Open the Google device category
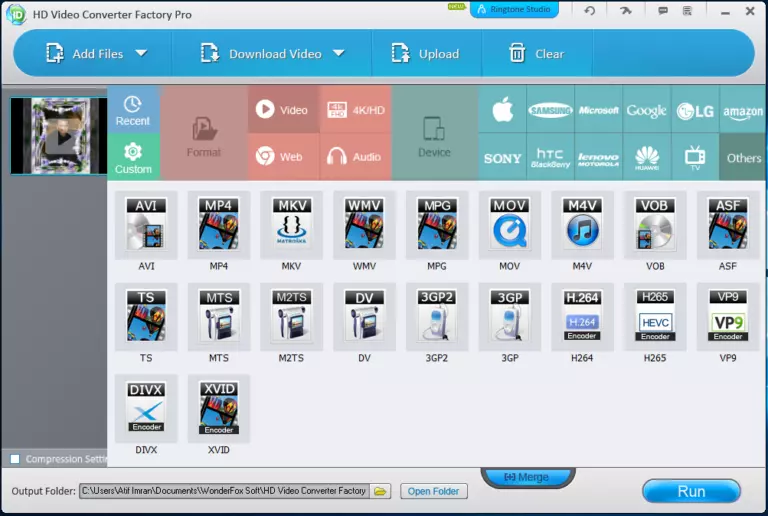768x516 pixels. tap(647, 110)
